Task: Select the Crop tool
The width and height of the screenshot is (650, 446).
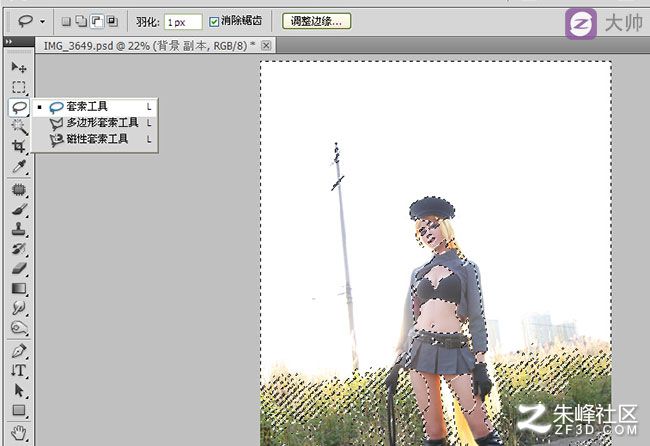Action: 19,146
